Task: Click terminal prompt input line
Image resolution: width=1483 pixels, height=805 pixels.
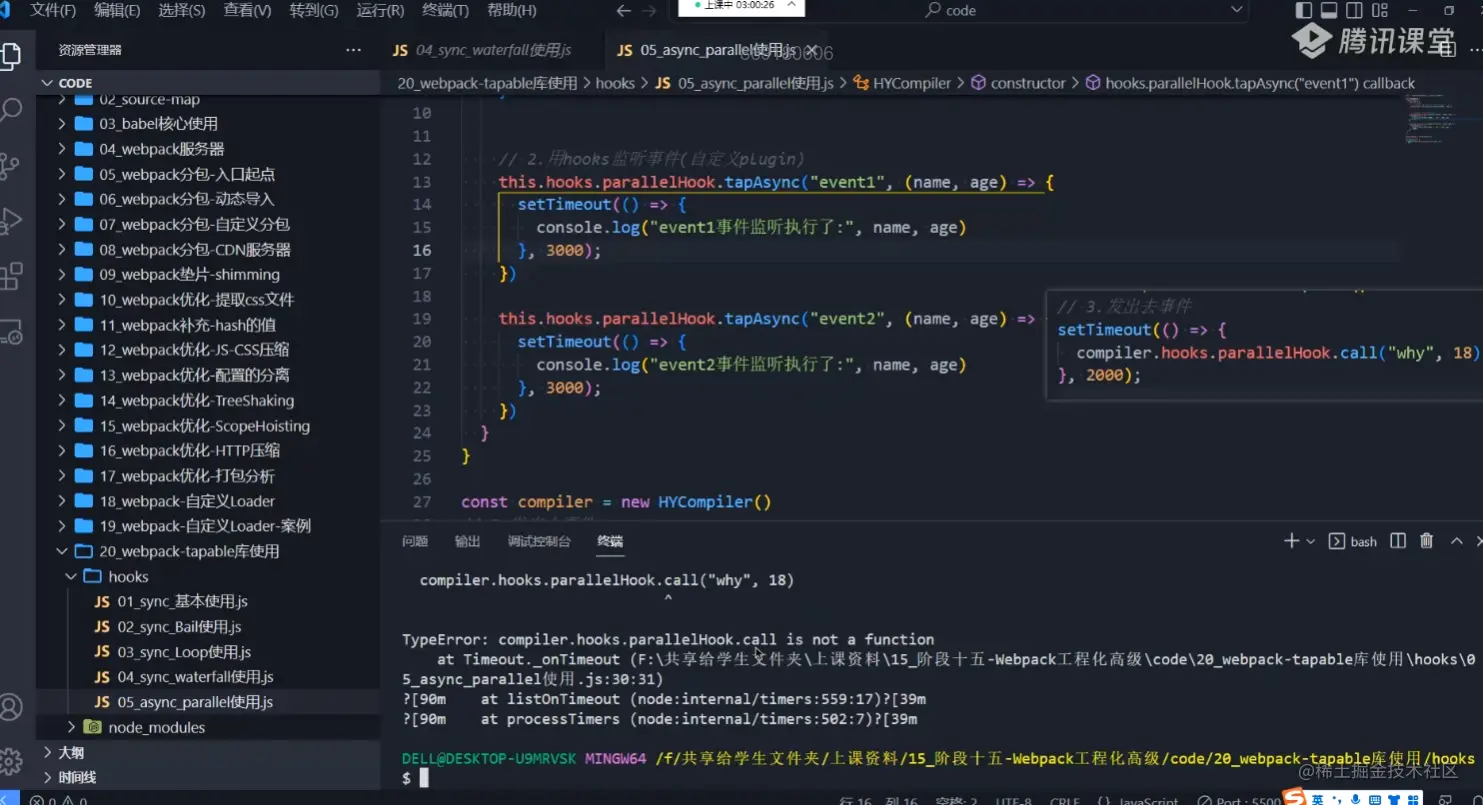Action: pos(936,777)
